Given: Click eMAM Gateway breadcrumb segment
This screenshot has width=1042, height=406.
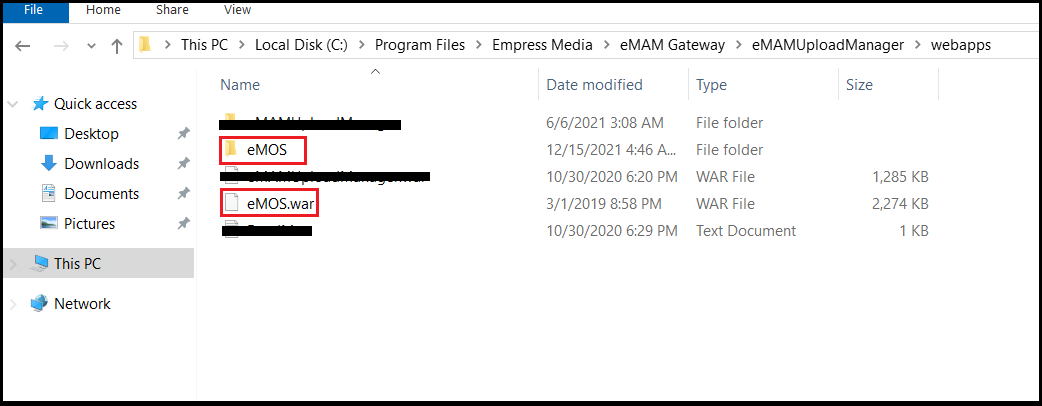Looking at the screenshot, I should click(x=674, y=45).
